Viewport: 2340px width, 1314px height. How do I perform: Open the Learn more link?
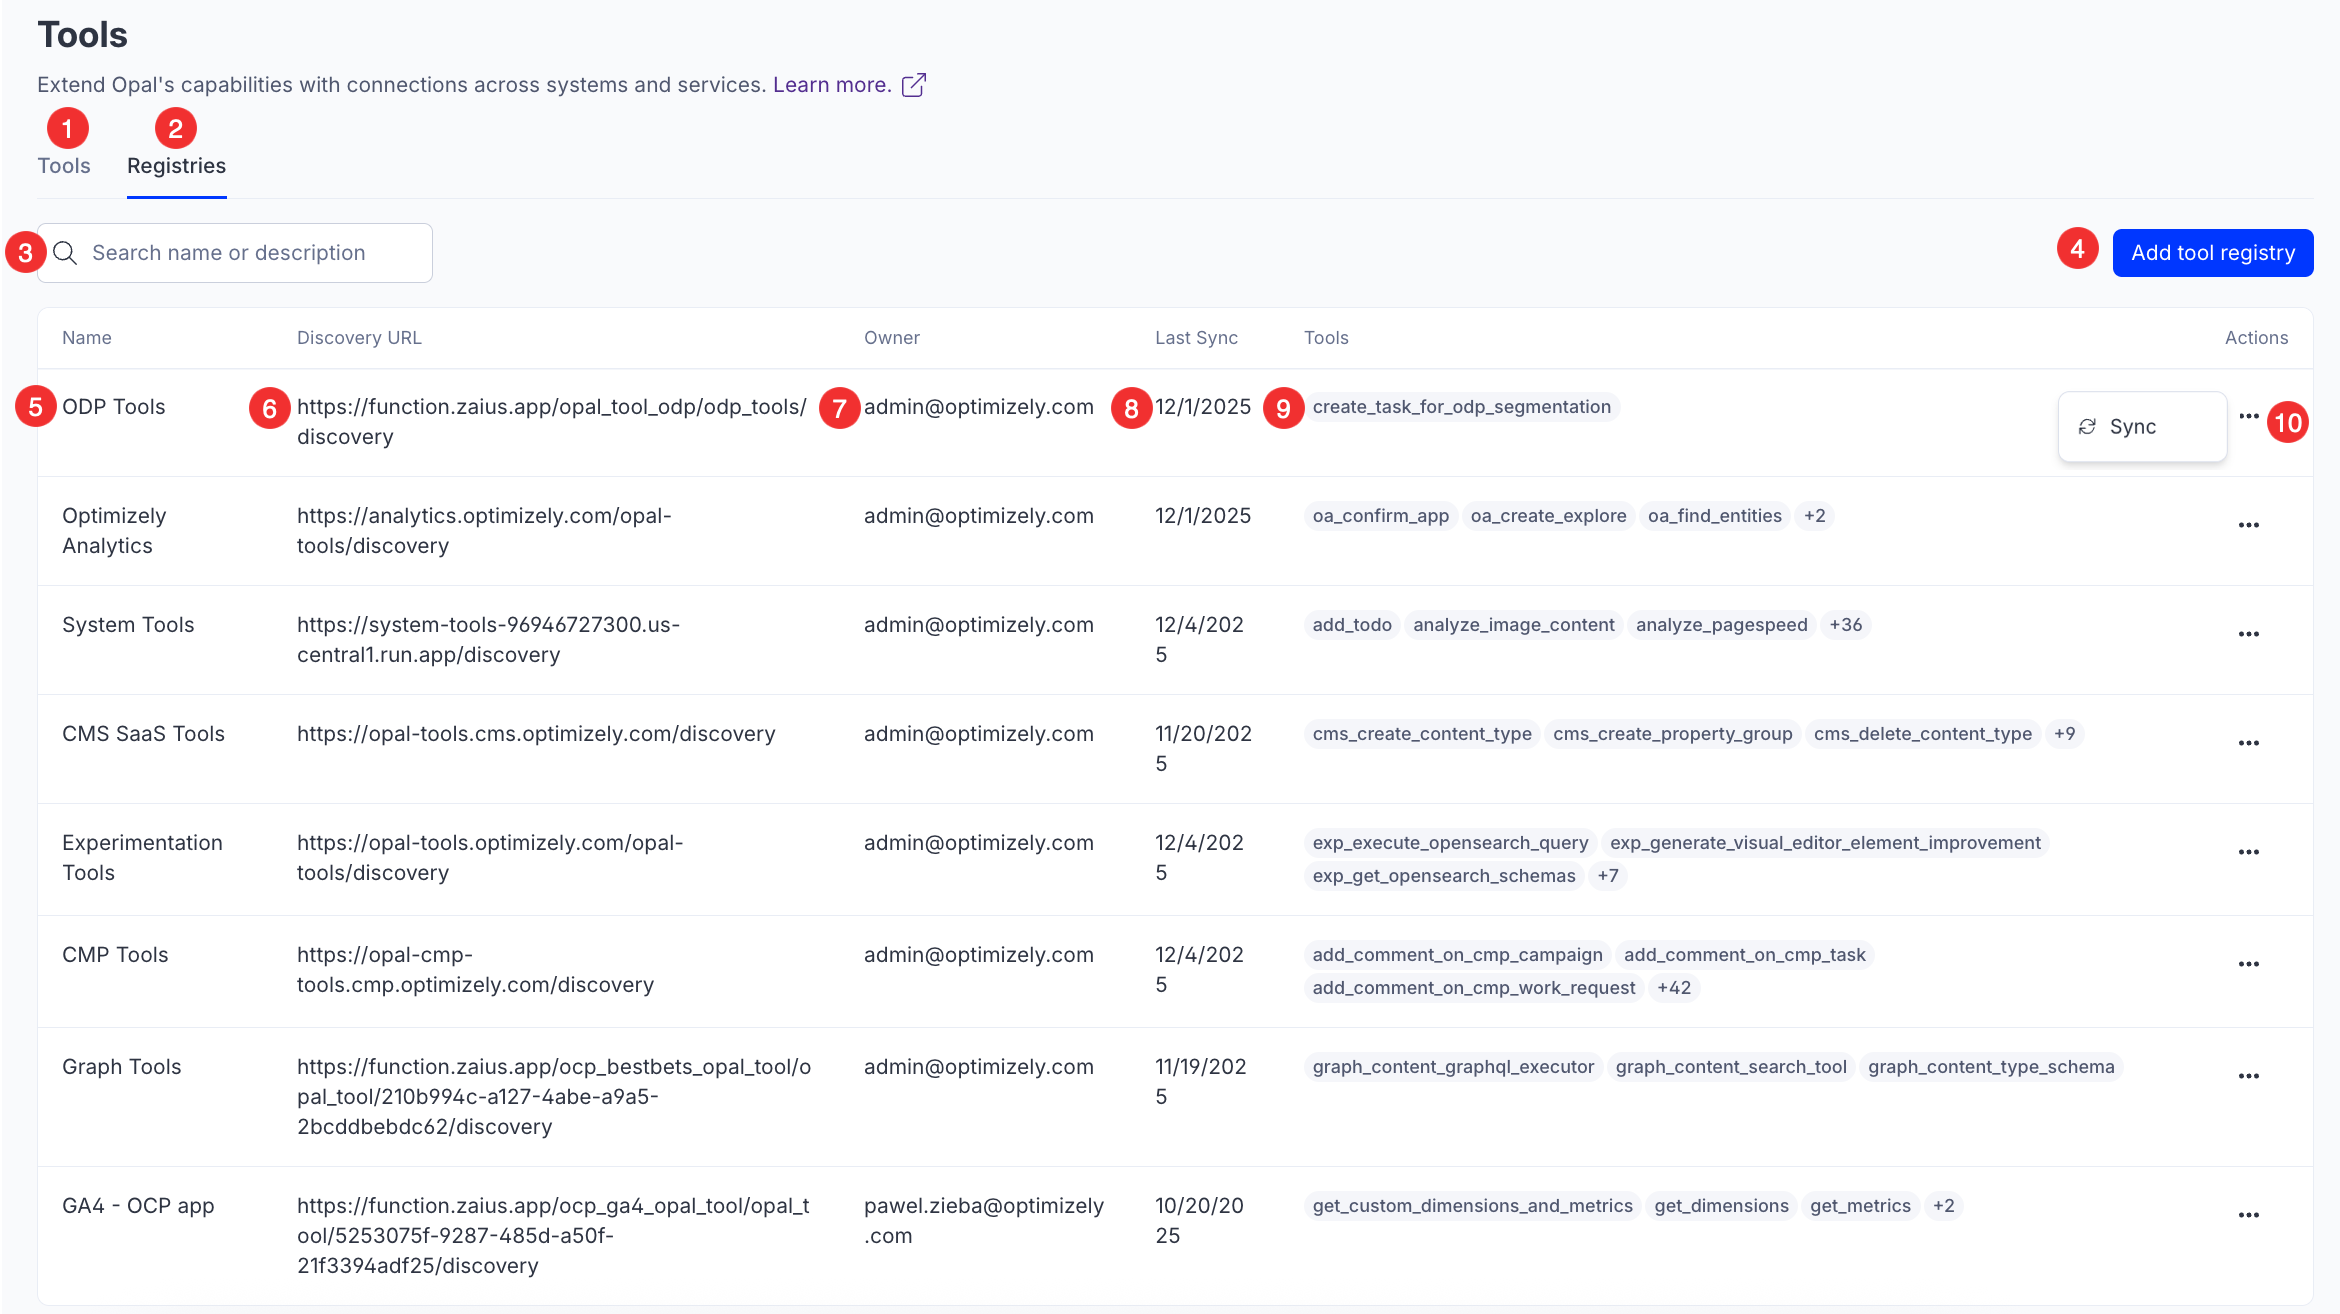(831, 85)
